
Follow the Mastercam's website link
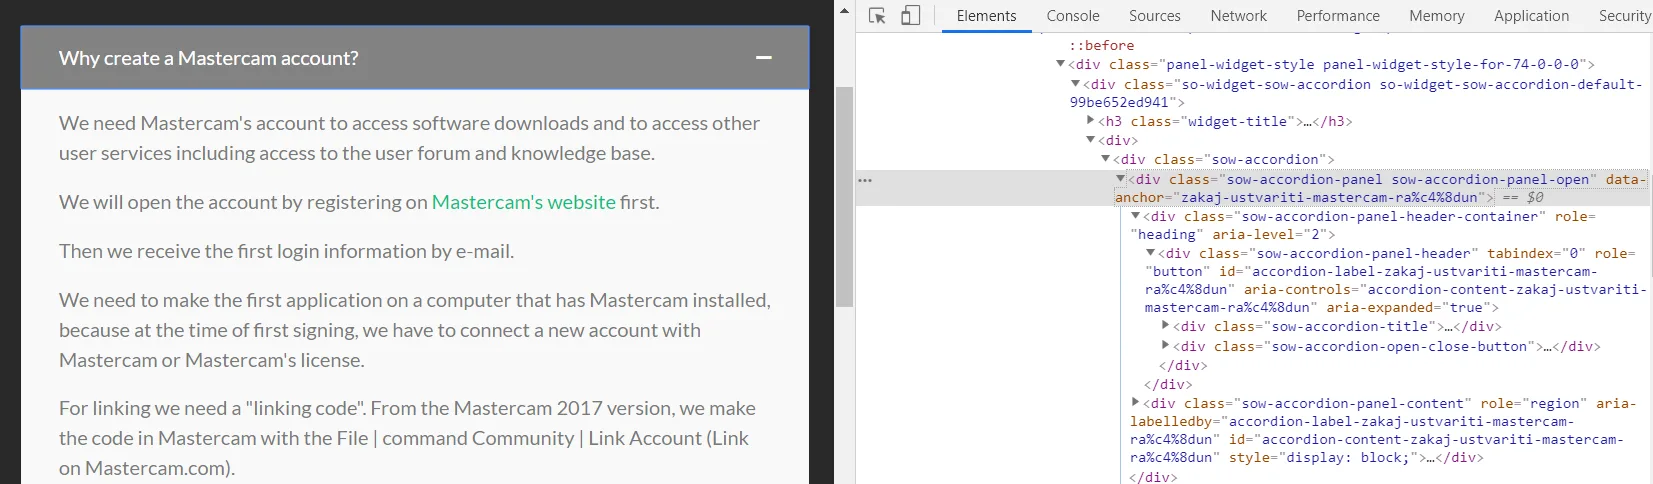pos(523,202)
